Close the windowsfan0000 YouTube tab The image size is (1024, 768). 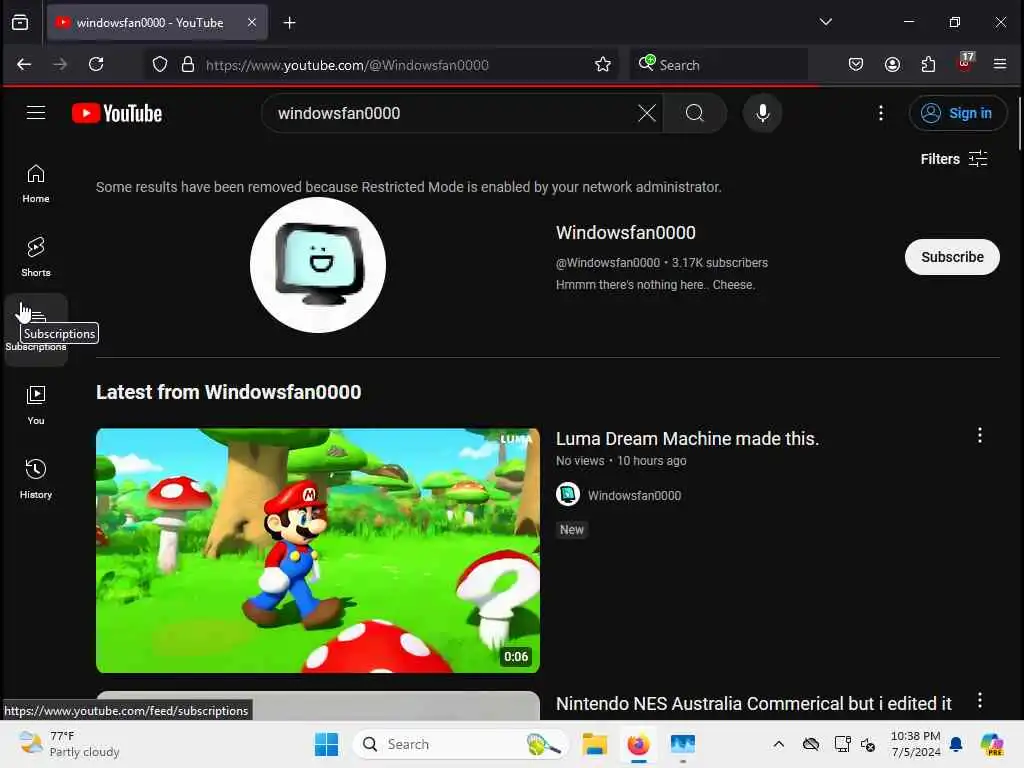tap(252, 22)
